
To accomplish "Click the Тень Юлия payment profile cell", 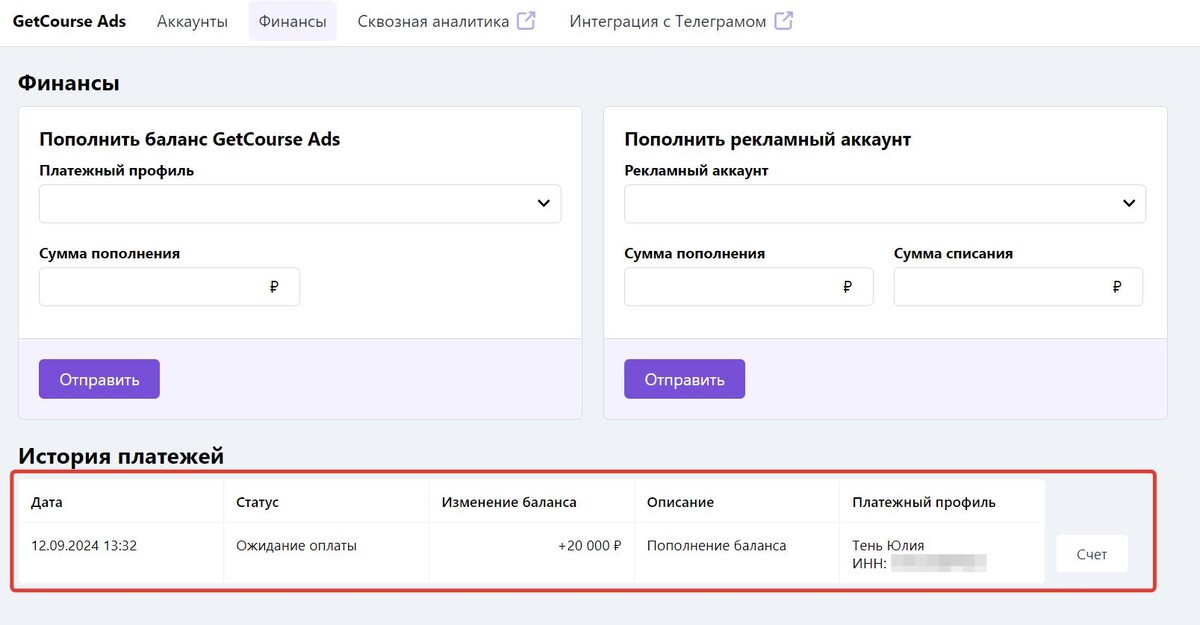I will tap(942, 553).
